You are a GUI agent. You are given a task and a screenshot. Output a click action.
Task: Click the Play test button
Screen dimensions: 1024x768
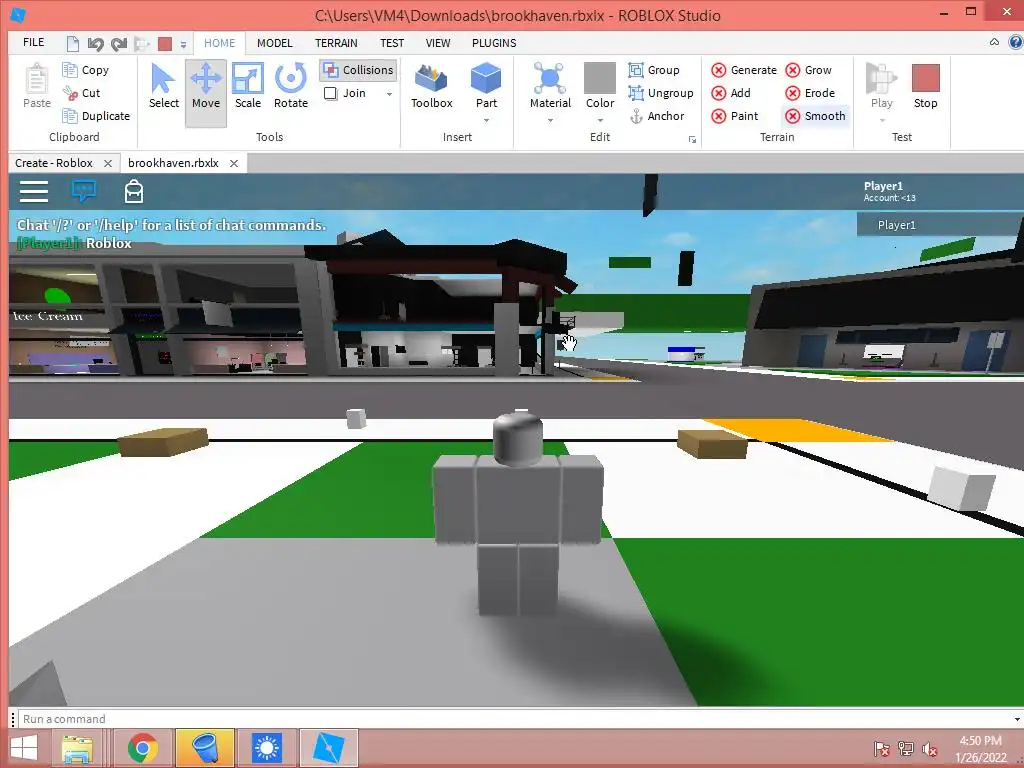pyautogui.click(x=882, y=86)
